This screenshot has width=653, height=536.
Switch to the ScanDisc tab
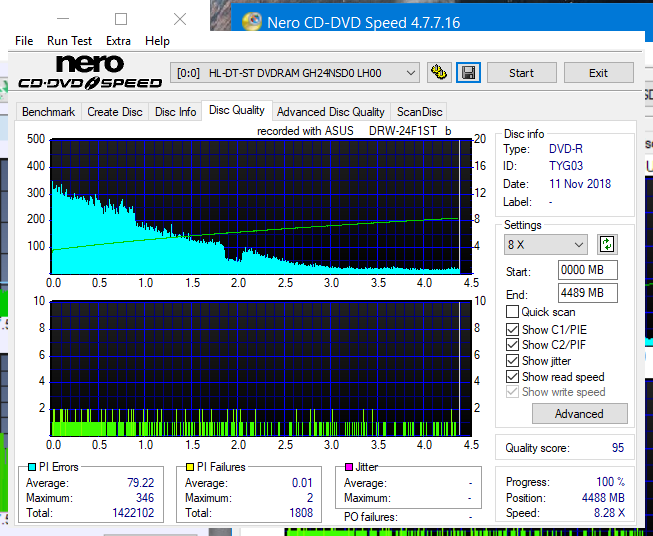pos(419,112)
